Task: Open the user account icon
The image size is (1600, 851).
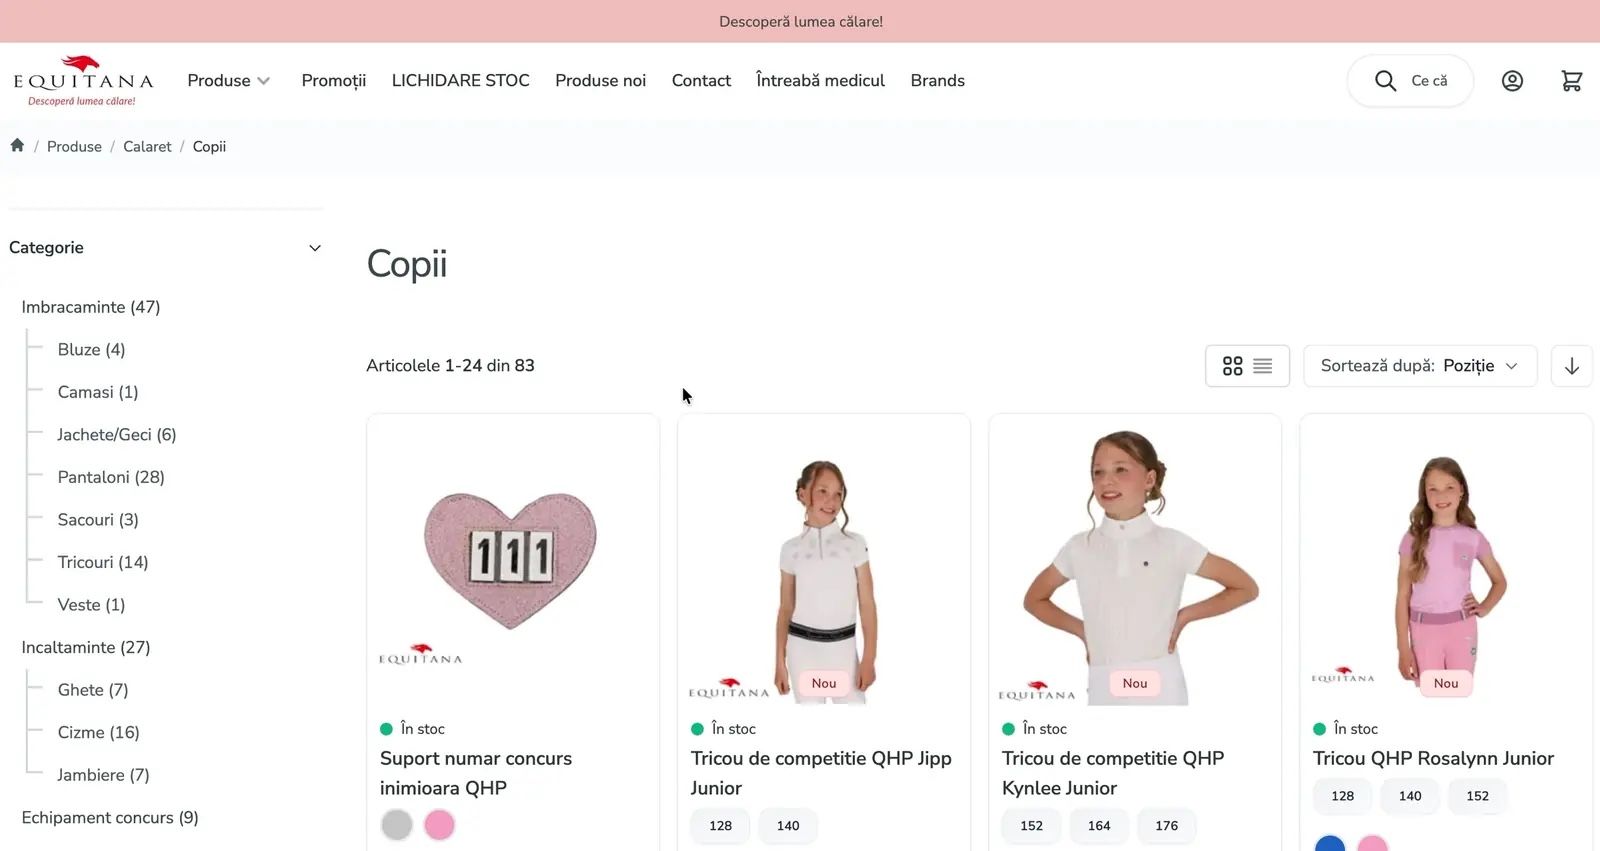Action: [1512, 81]
